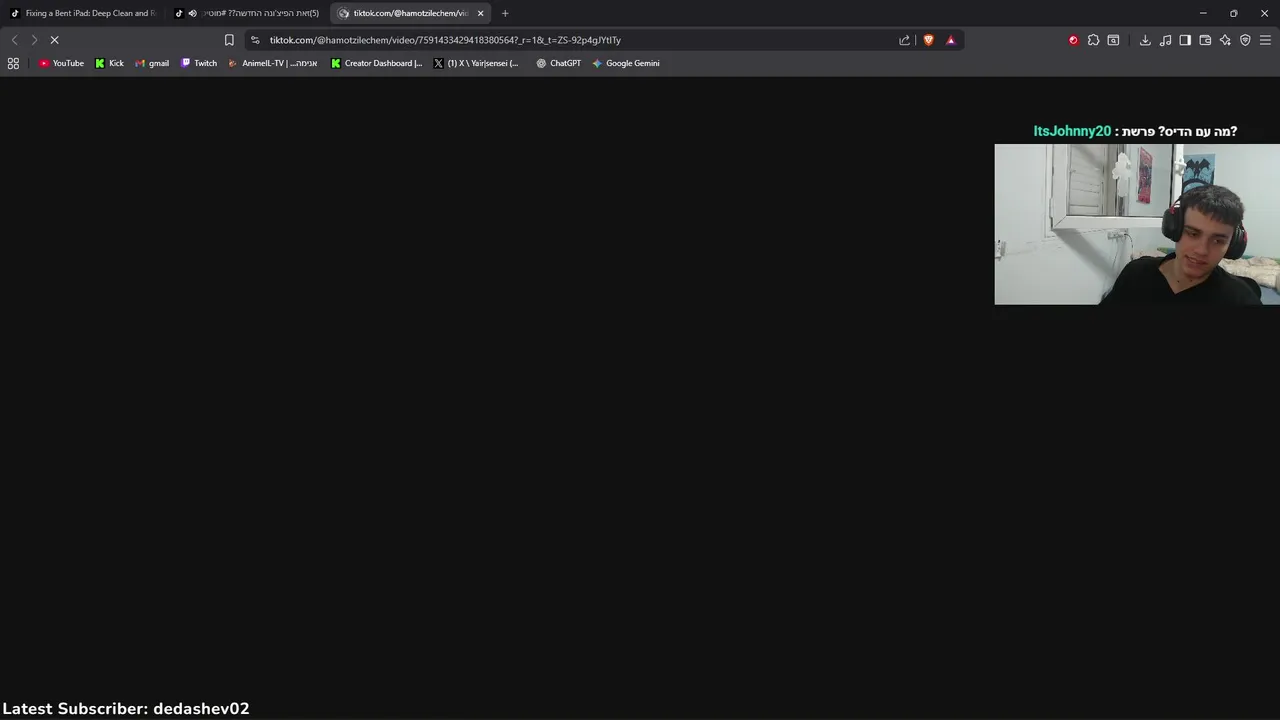Switch to Fixing a Bent iPad tab
The height and width of the screenshot is (720, 1280).
[x=83, y=13]
